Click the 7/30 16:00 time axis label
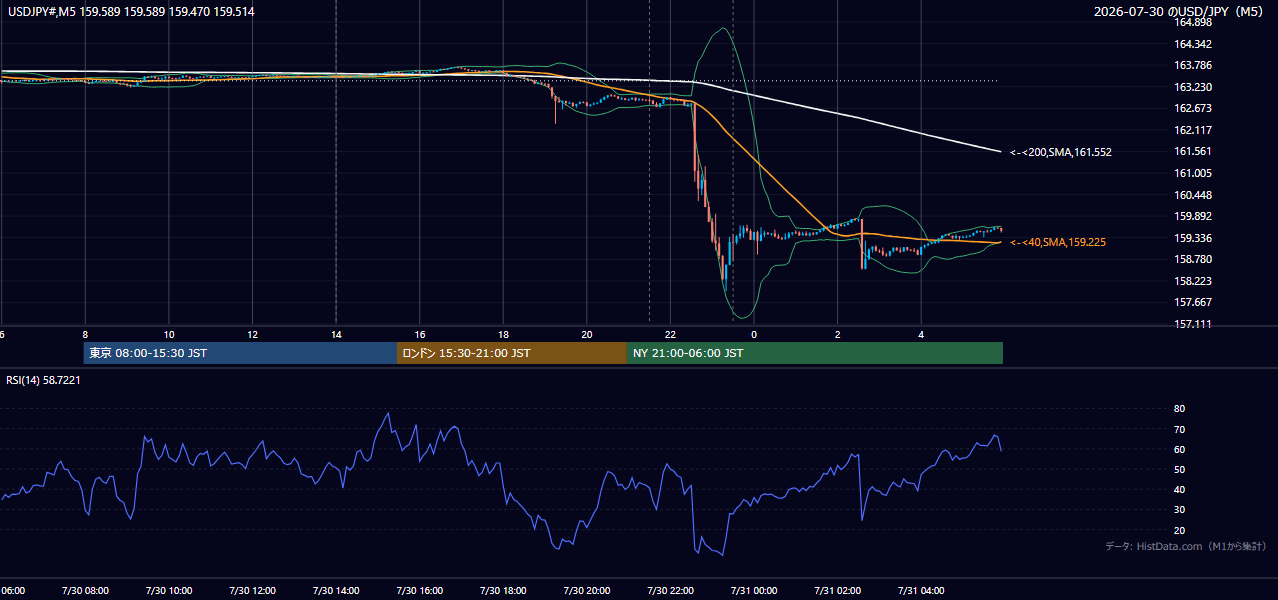 pos(419,591)
